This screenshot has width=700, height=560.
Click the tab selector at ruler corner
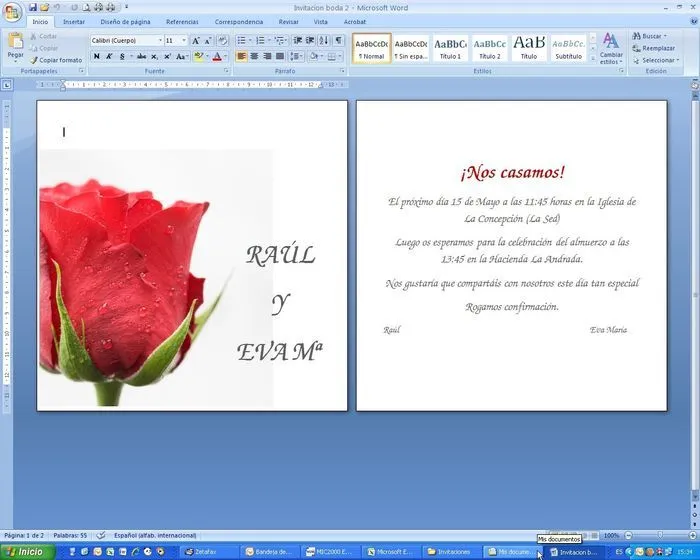click(7, 84)
